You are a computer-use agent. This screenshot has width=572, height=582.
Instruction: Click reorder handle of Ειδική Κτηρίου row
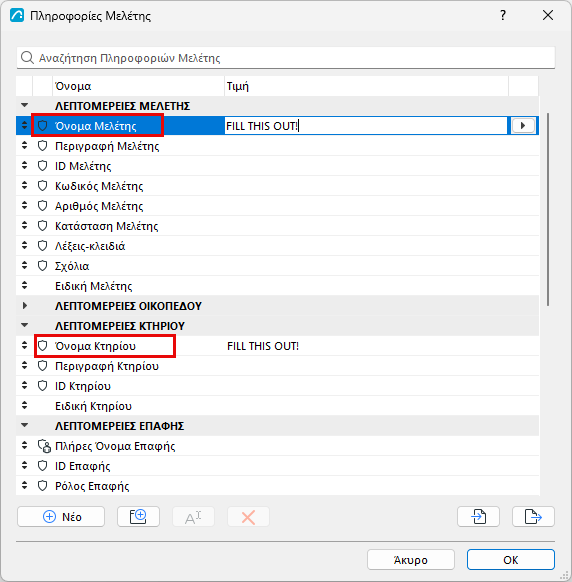coord(24,406)
